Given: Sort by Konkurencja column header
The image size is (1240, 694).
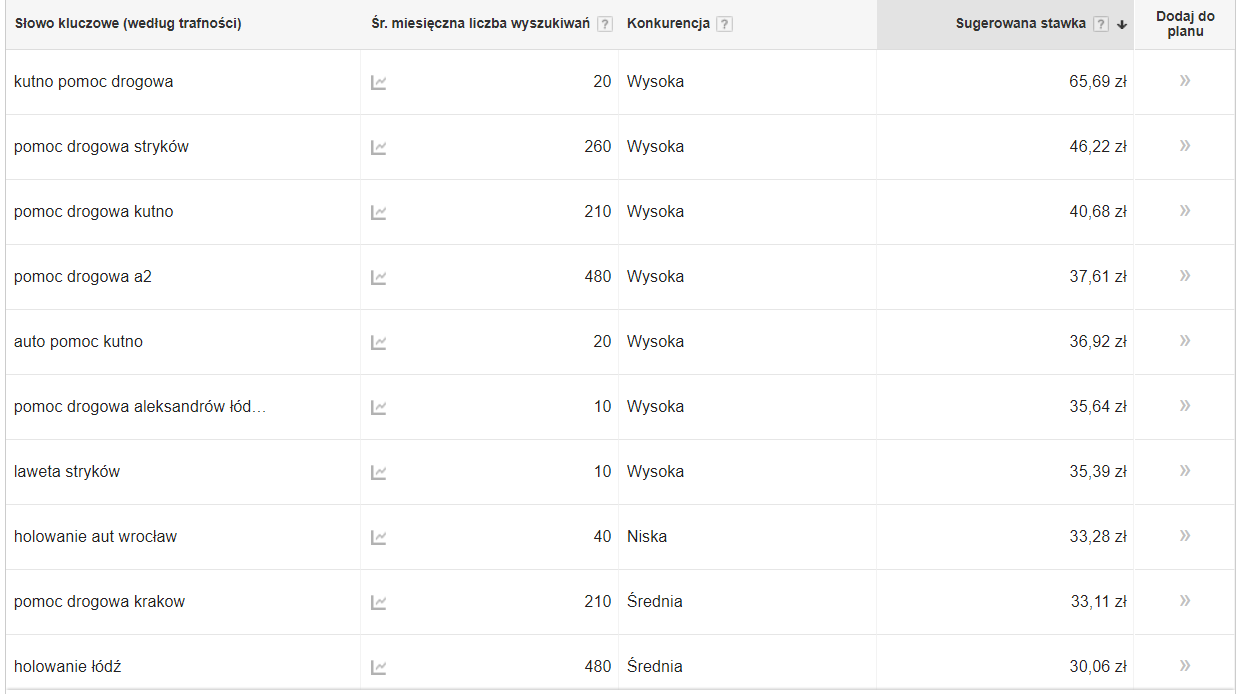Looking at the screenshot, I should point(668,24).
